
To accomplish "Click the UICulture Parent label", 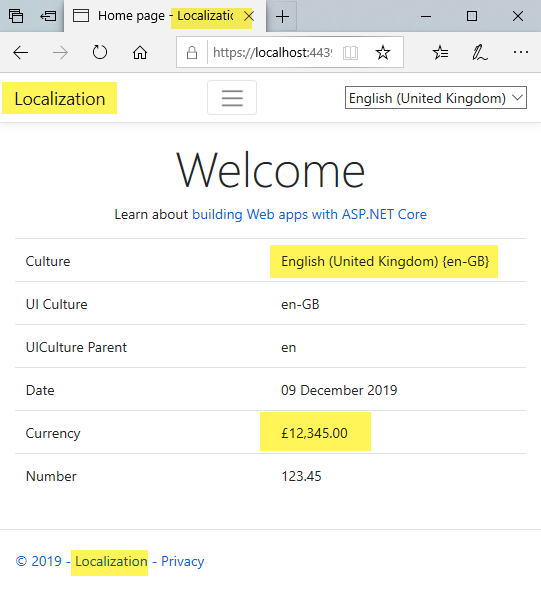I will point(76,347).
